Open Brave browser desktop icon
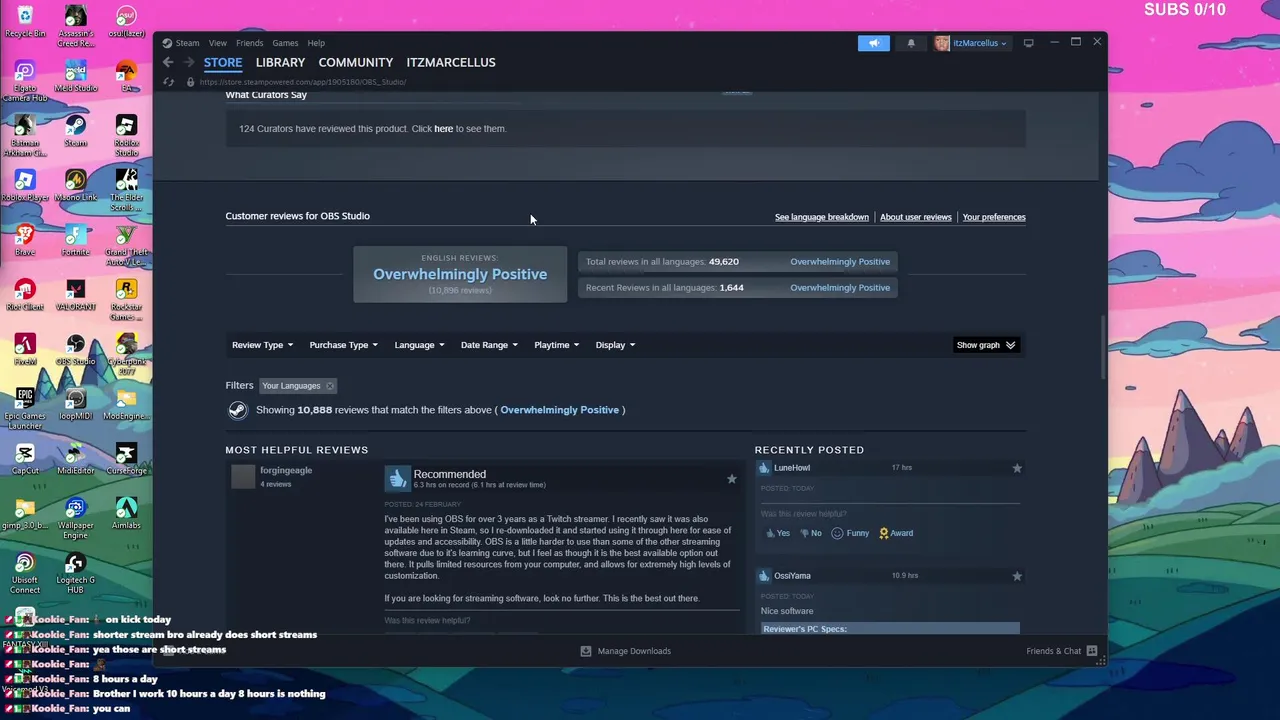 (25, 240)
